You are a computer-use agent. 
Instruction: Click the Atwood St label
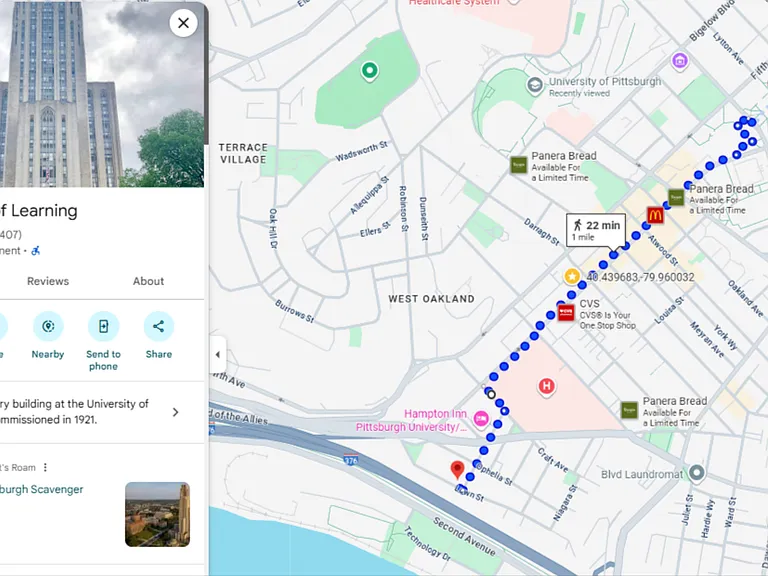click(664, 251)
